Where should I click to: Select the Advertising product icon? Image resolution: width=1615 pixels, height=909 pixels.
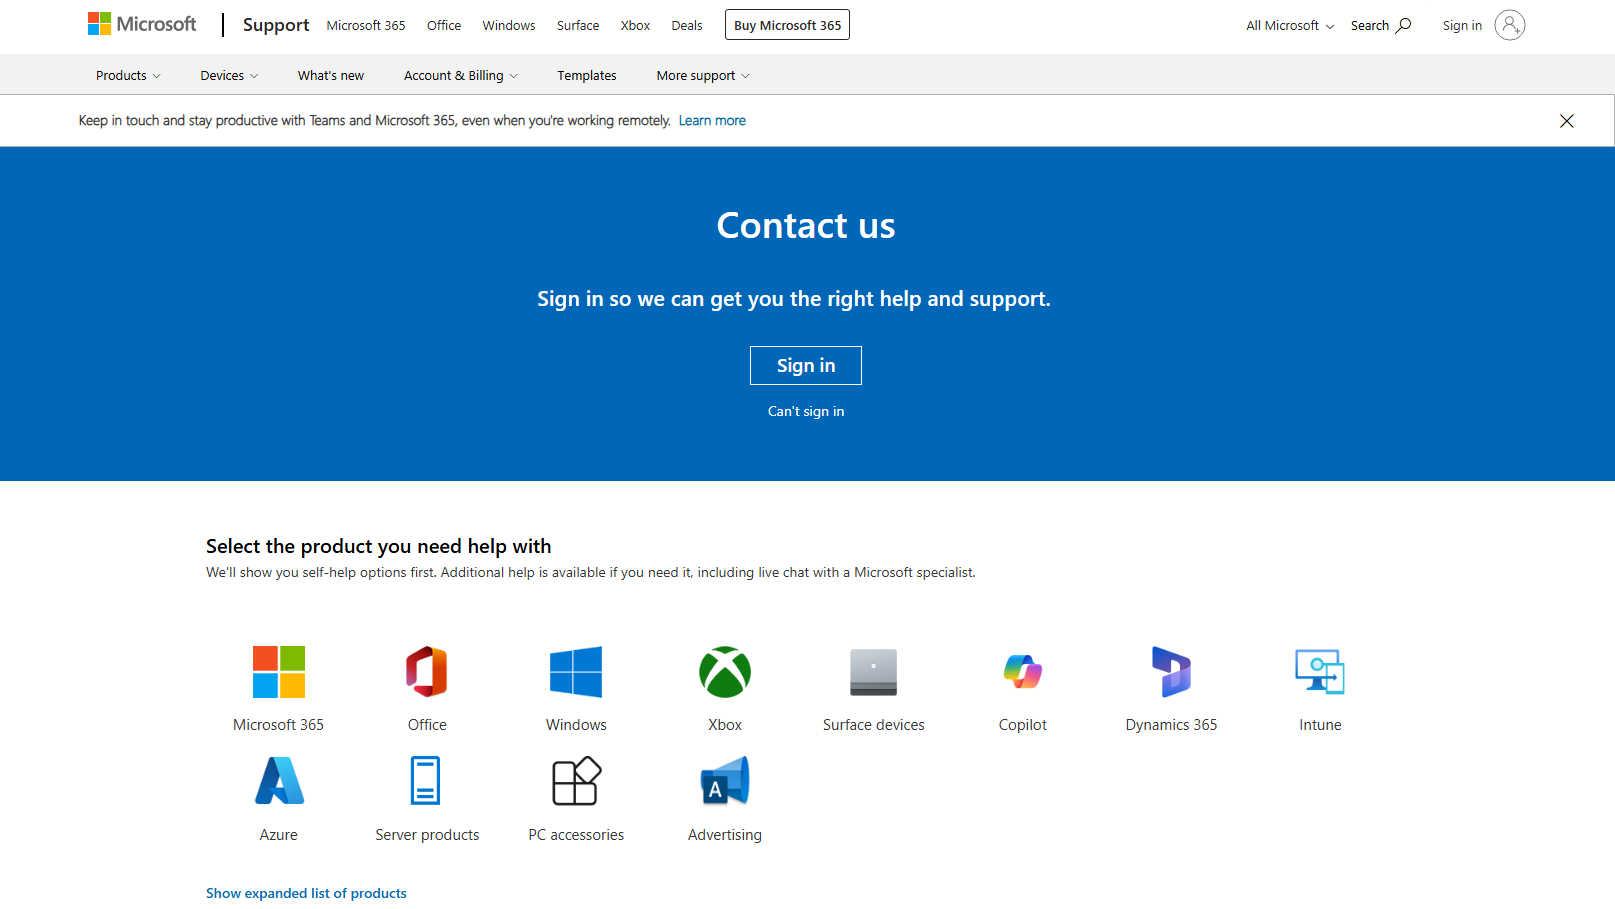pyautogui.click(x=725, y=781)
